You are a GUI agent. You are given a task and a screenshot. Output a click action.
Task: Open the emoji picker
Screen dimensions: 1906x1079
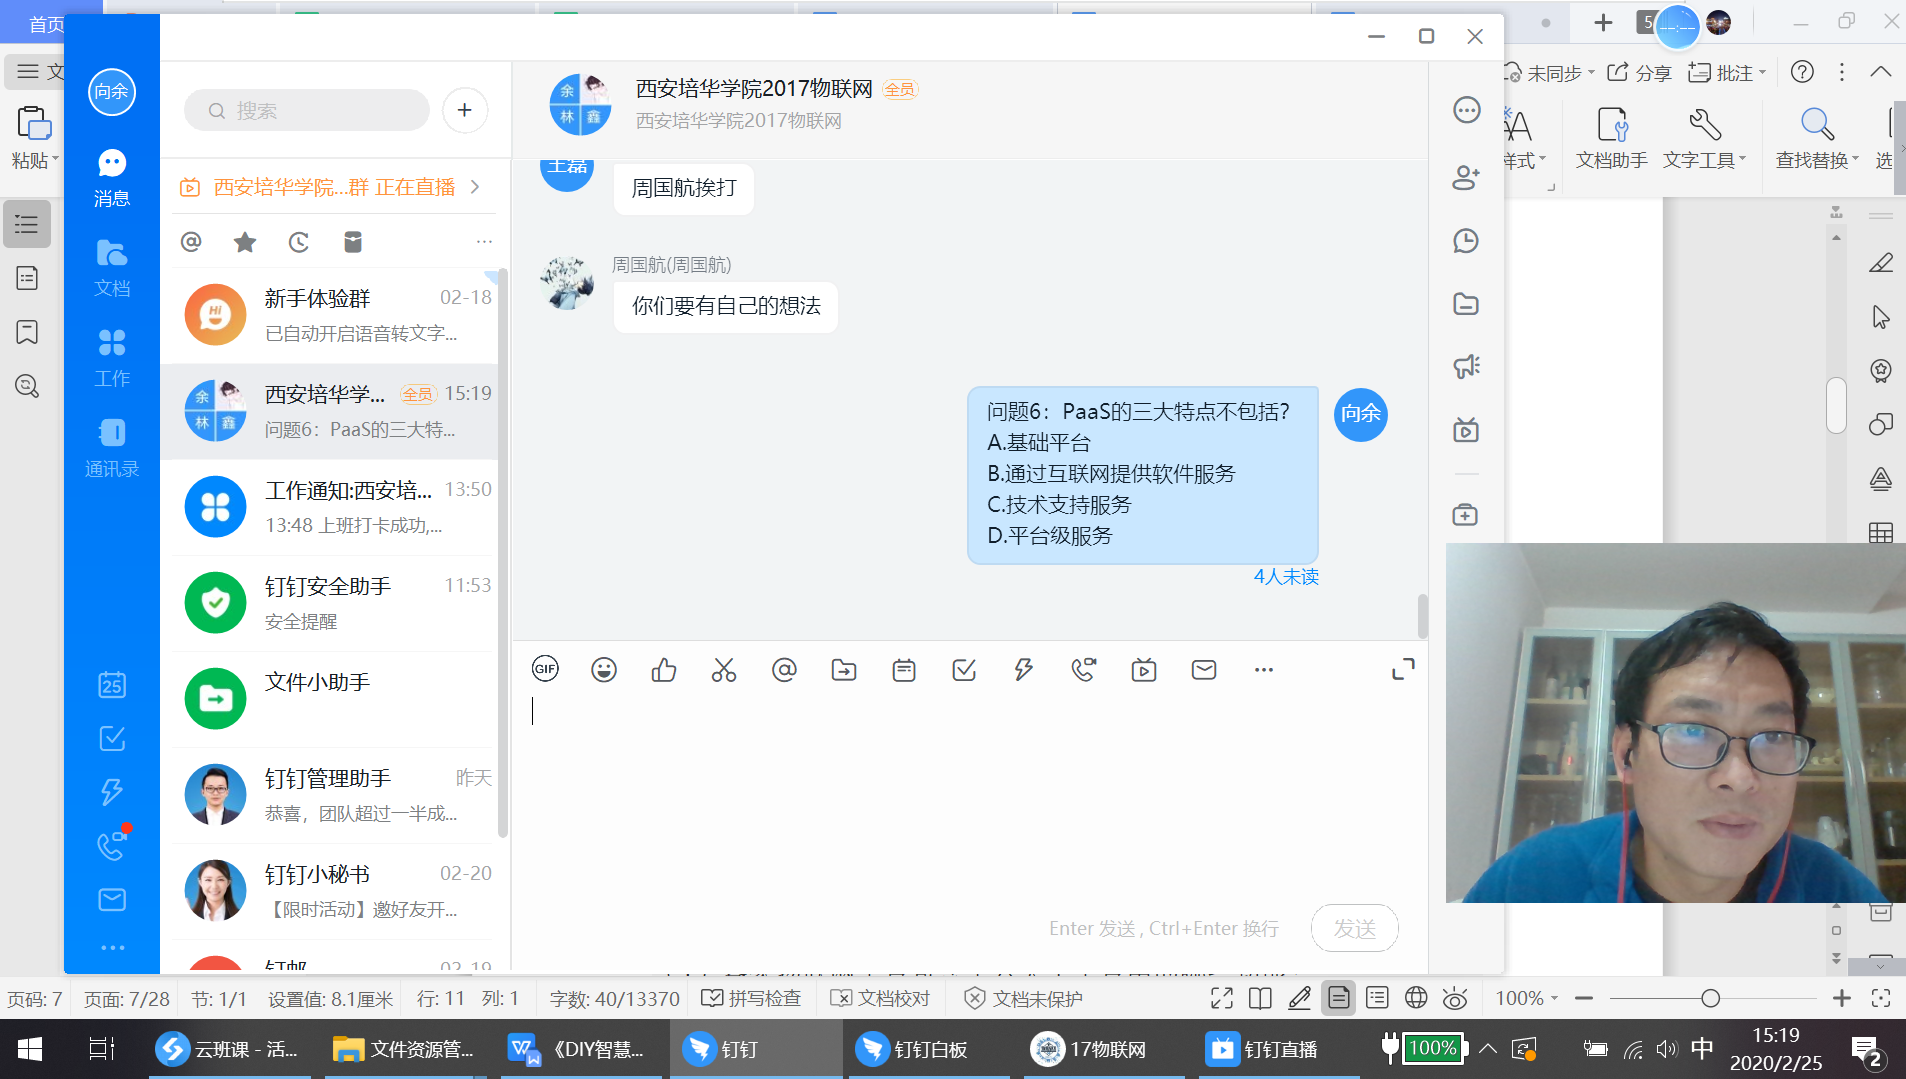[604, 669]
